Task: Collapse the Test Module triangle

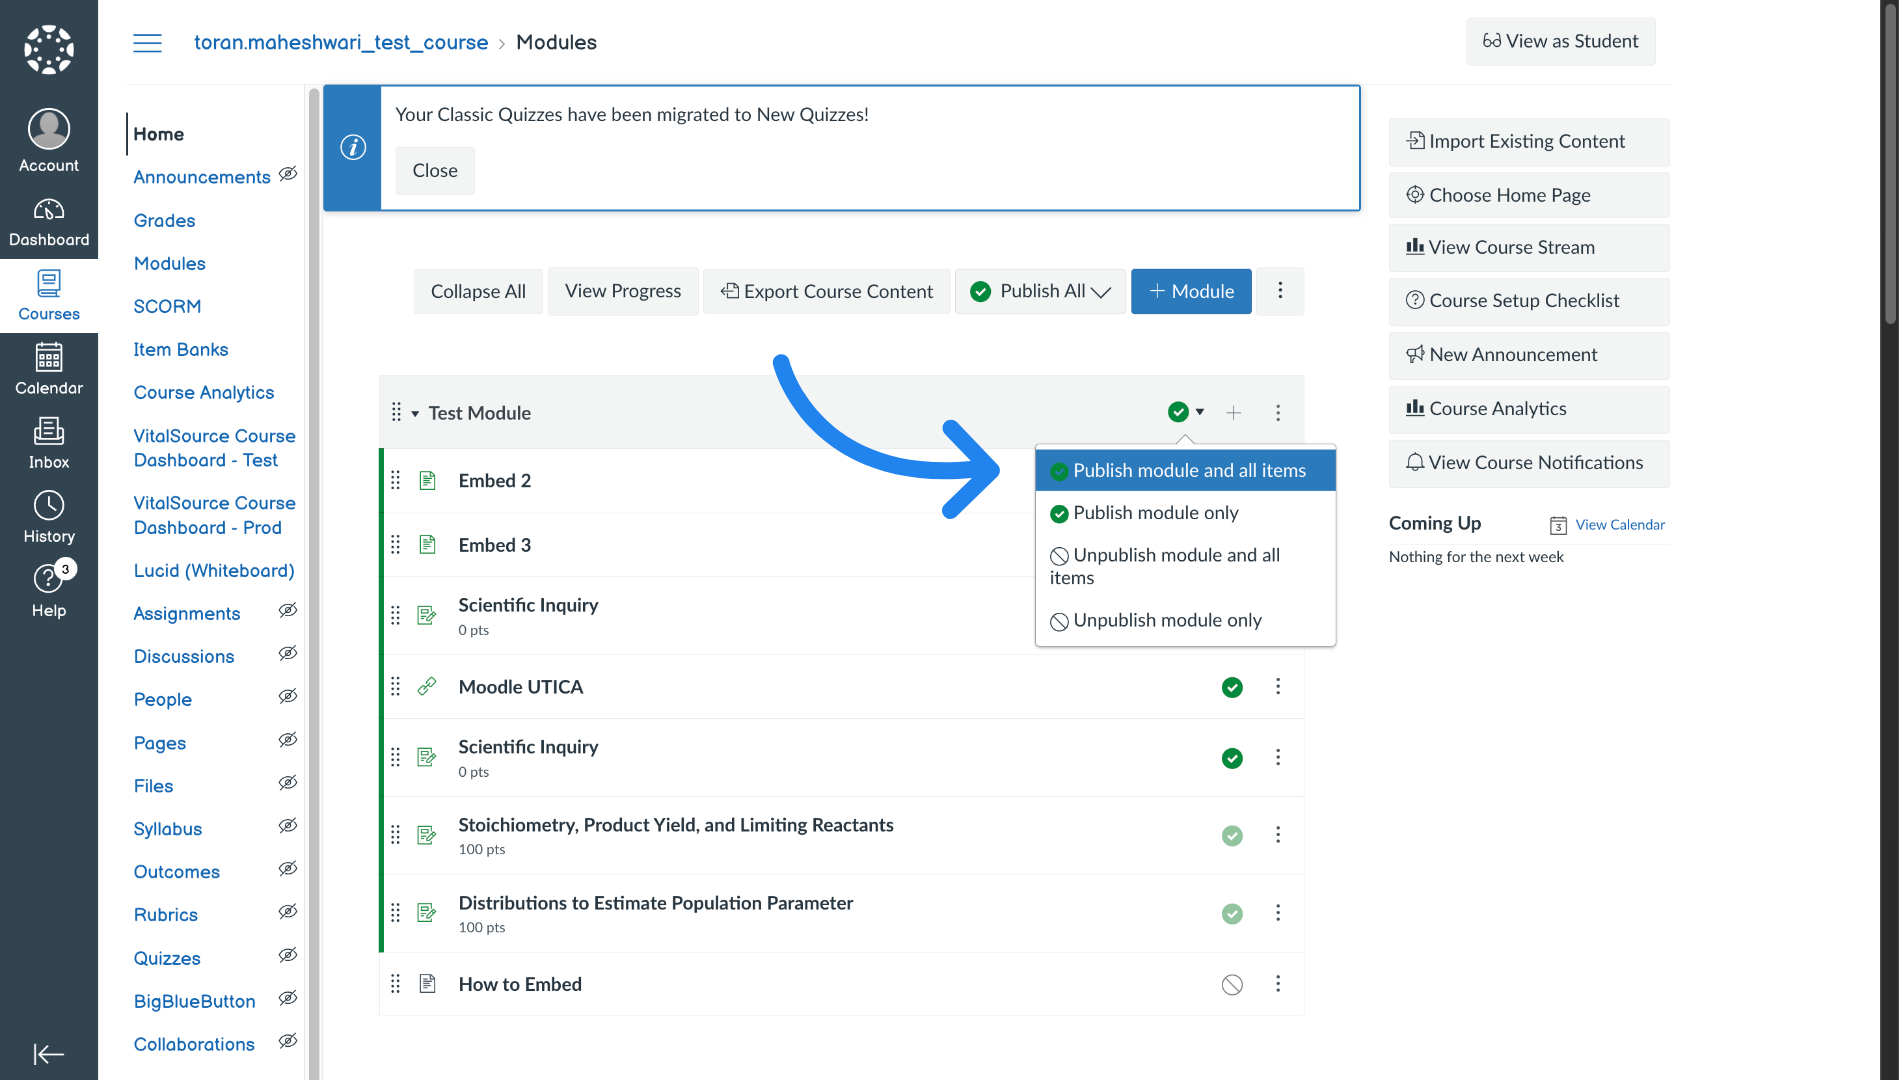Action: tap(415, 413)
